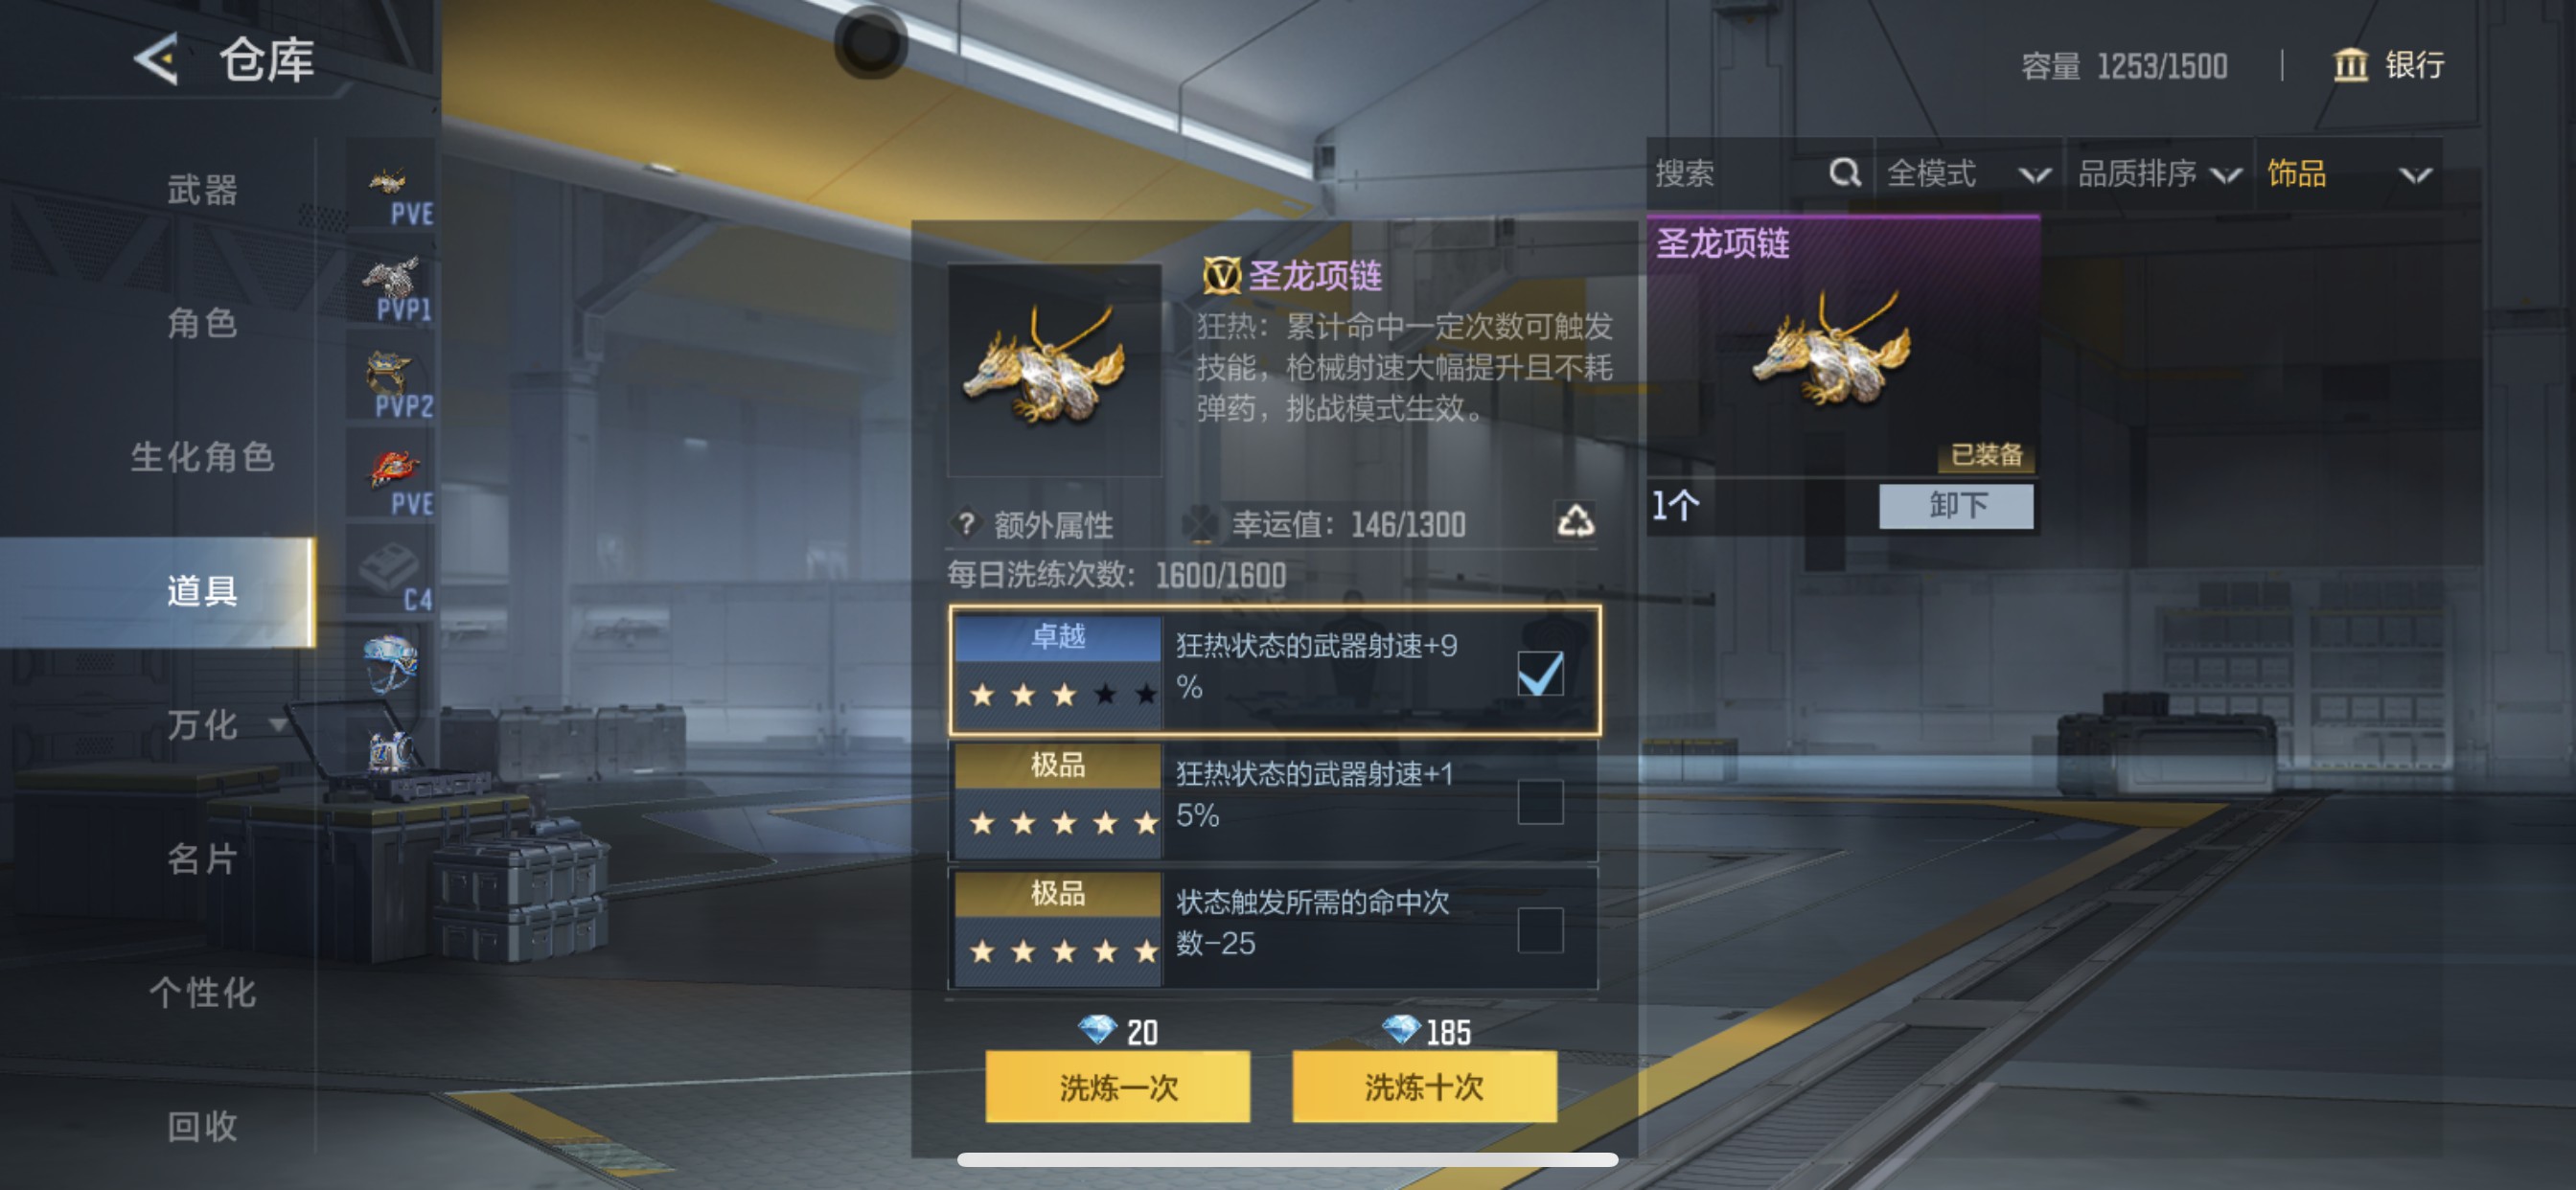Click the 卸下 unequip button
Screen dimensions: 2576x1190
[1956, 506]
